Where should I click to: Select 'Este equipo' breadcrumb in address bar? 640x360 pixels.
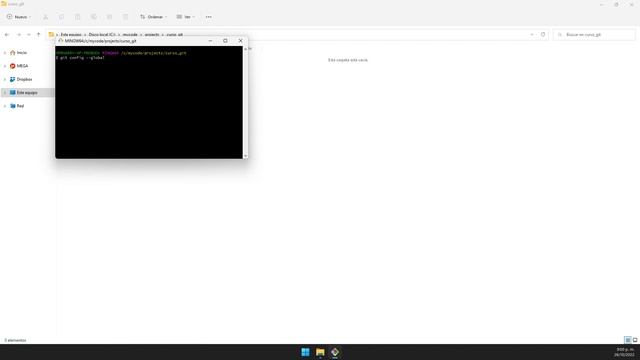(x=71, y=35)
